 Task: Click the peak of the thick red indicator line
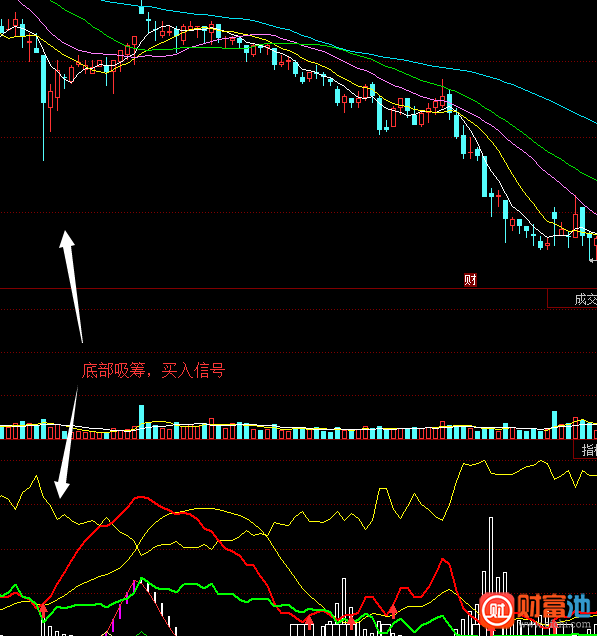(140, 496)
